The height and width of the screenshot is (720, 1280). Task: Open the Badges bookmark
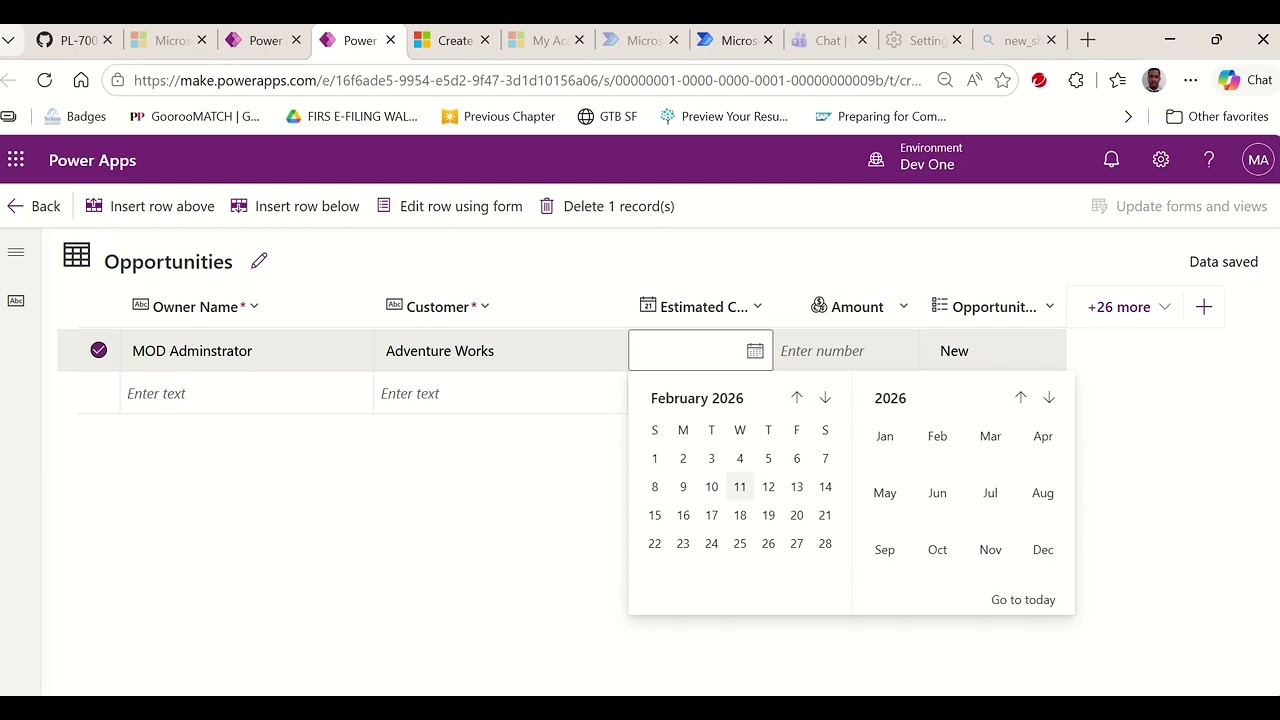pos(75,116)
